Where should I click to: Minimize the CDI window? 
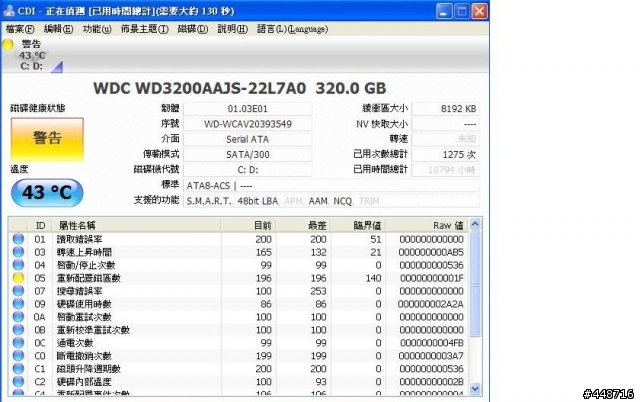click(x=444, y=11)
